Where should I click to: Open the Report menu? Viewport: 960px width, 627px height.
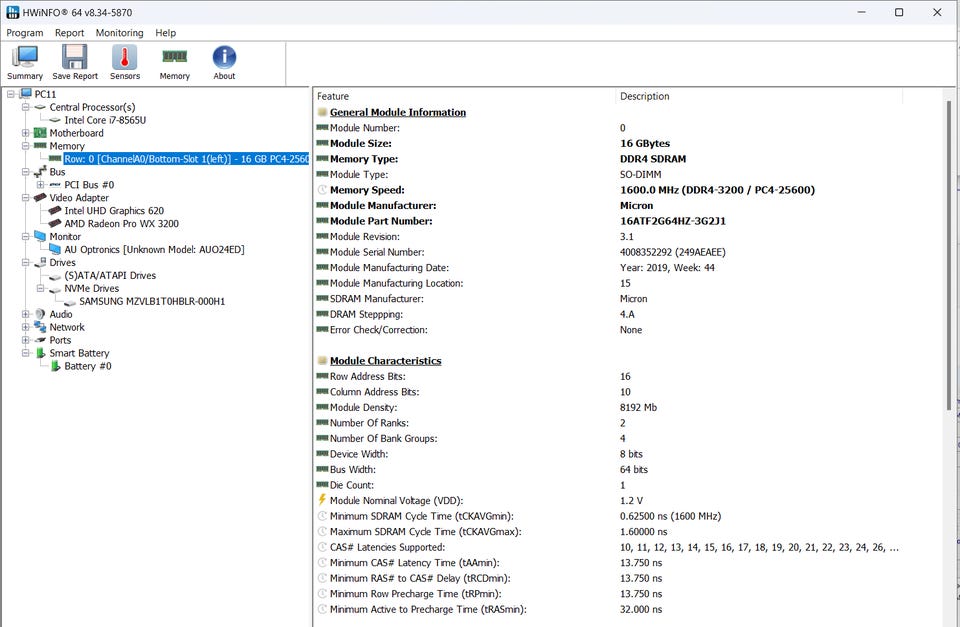pos(70,33)
